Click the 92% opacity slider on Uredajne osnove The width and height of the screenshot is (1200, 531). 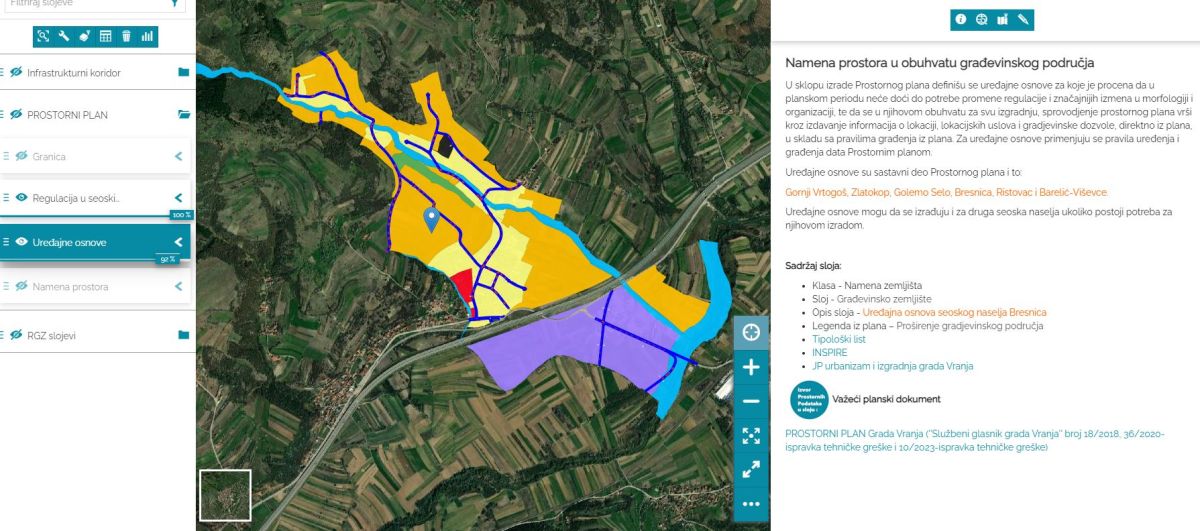point(167,259)
